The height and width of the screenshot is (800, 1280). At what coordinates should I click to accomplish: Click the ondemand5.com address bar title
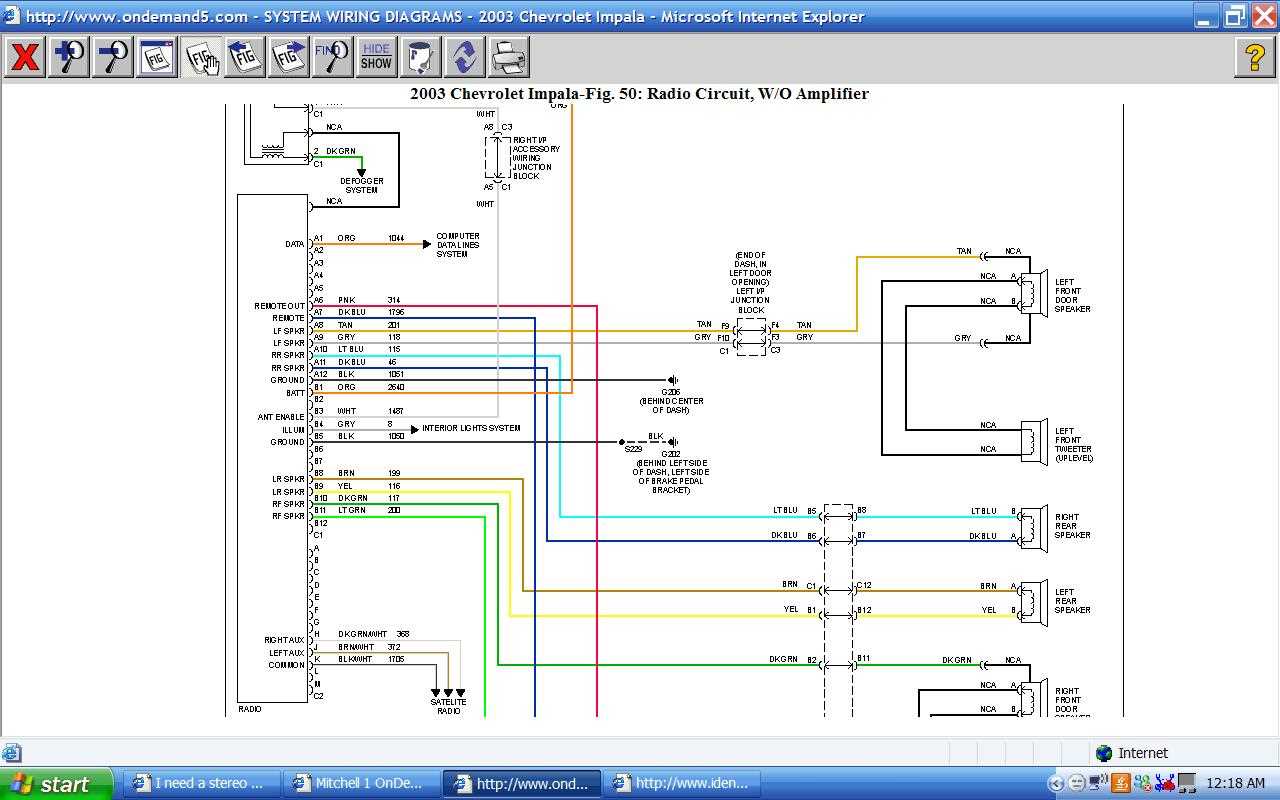point(120,15)
